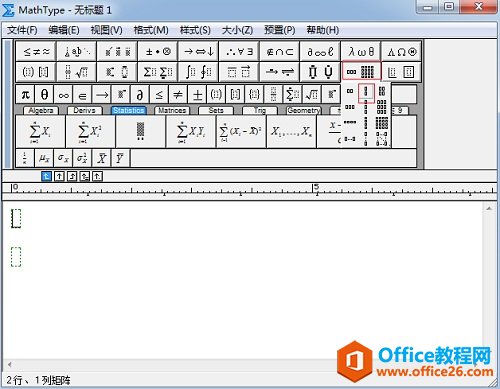Select 3x3 matrix template in popup
Screen dimensions: 500x389
pos(382,107)
